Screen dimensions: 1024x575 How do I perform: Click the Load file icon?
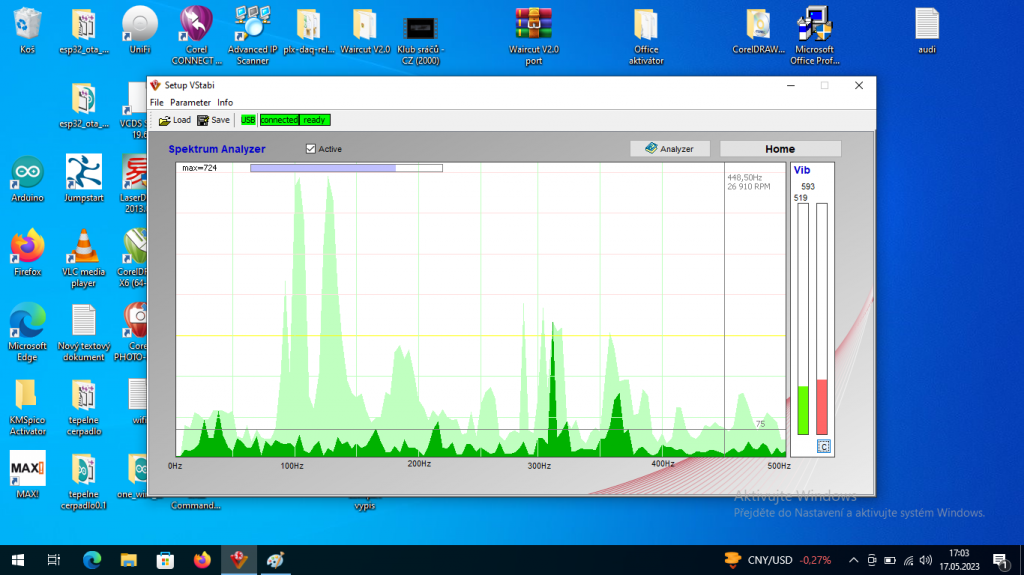tap(165, 120)
